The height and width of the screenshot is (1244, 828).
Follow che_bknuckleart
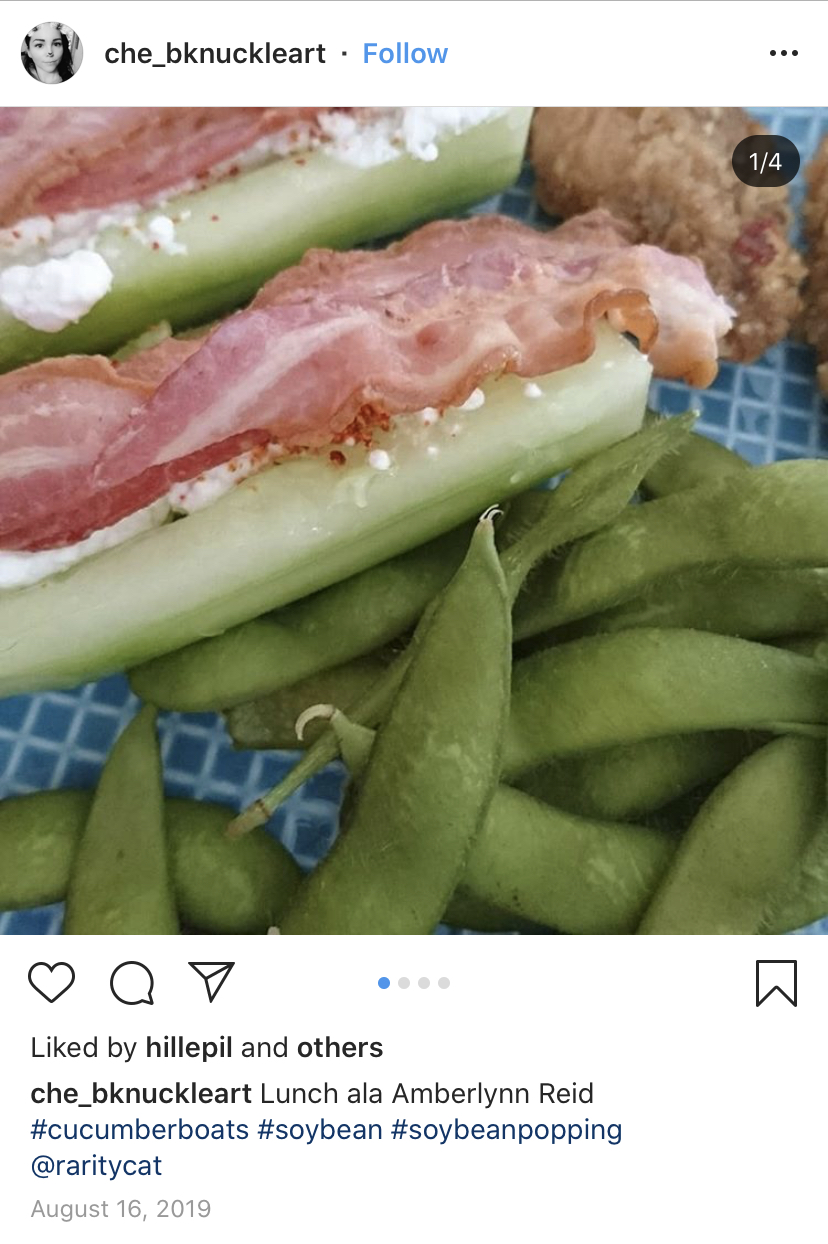(x=405, y=54)
